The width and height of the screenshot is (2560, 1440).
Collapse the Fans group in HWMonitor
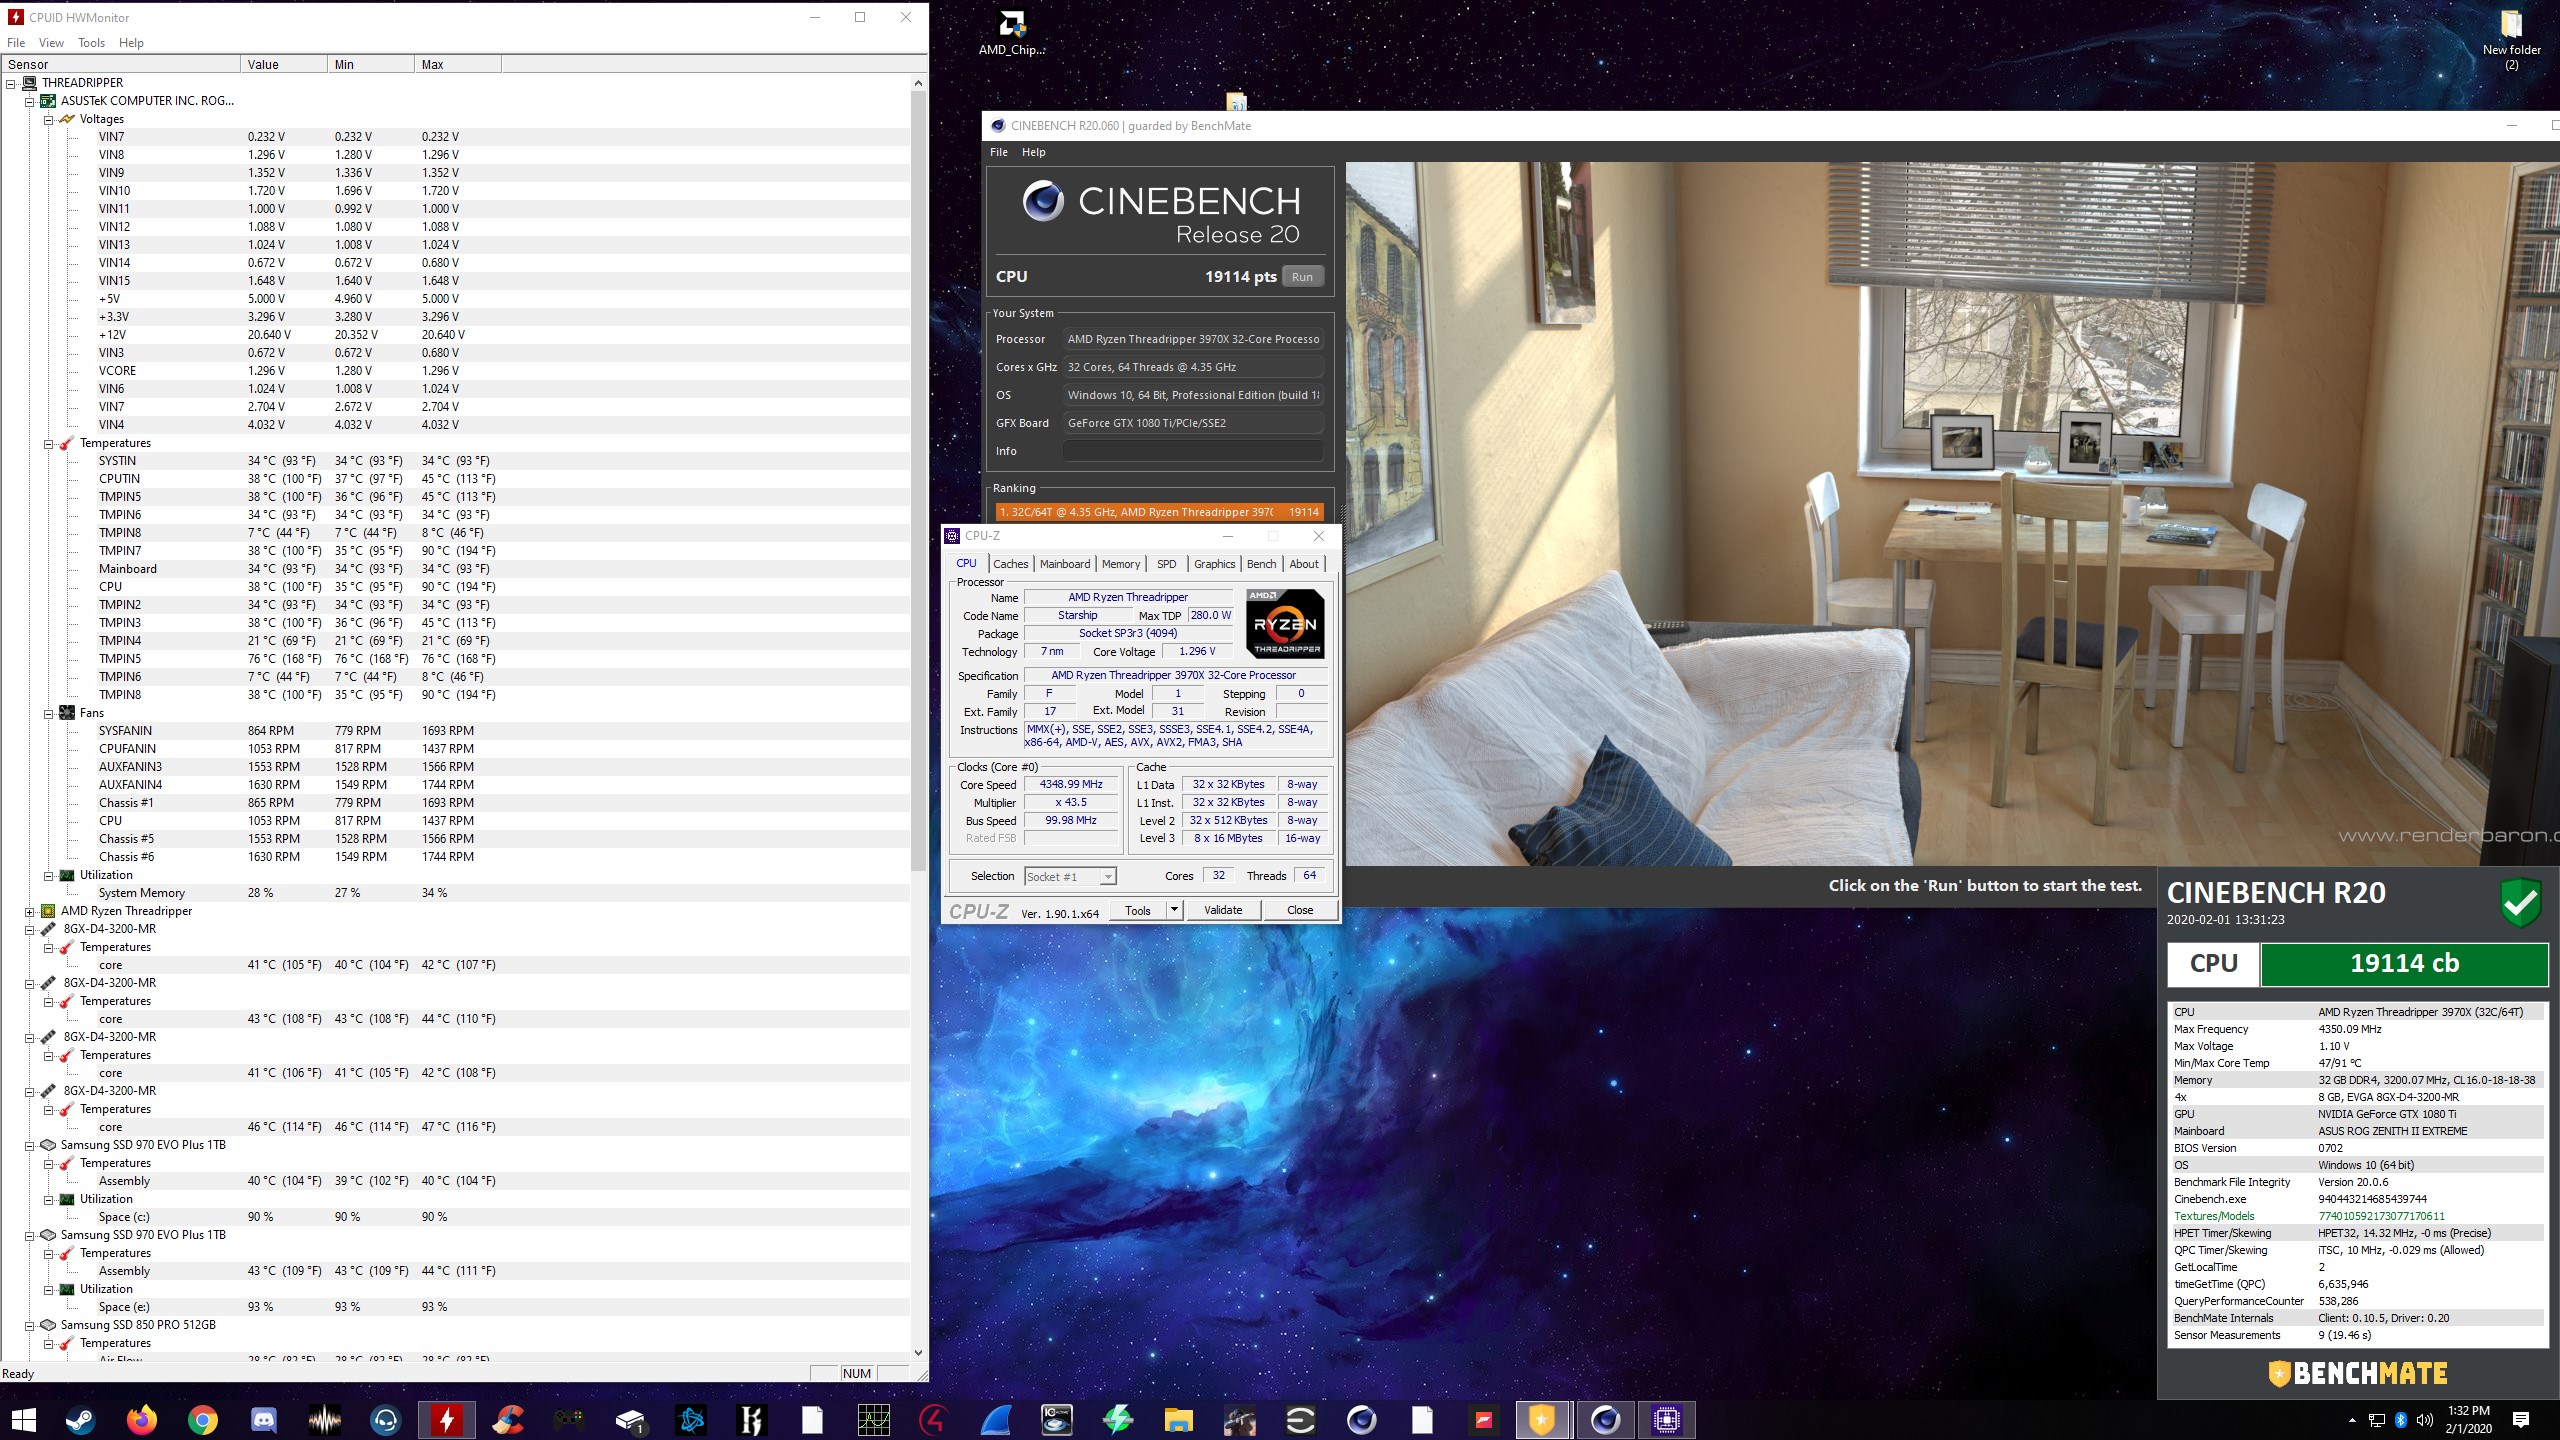(x=48, y=713)
